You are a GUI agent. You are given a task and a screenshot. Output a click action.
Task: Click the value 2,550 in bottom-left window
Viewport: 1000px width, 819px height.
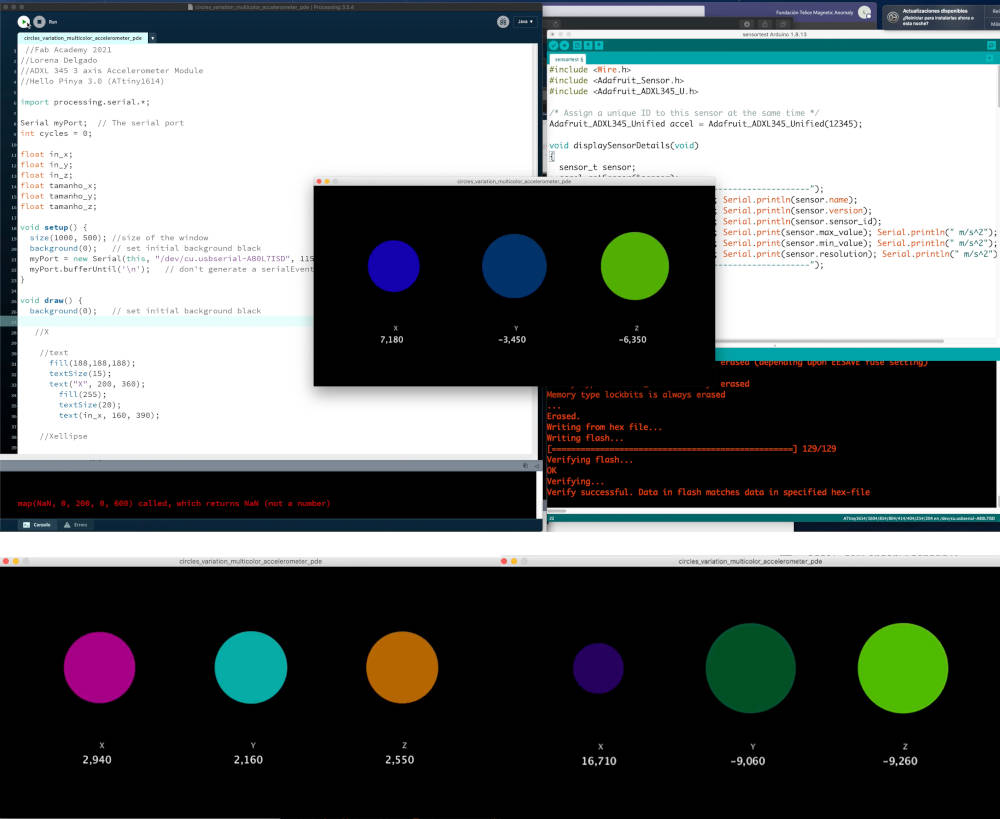click(x=399, y=760)
